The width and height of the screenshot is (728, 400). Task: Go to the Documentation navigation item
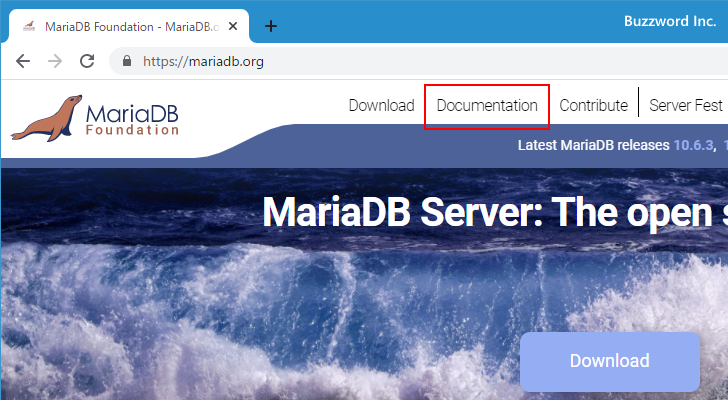point(487,105)
